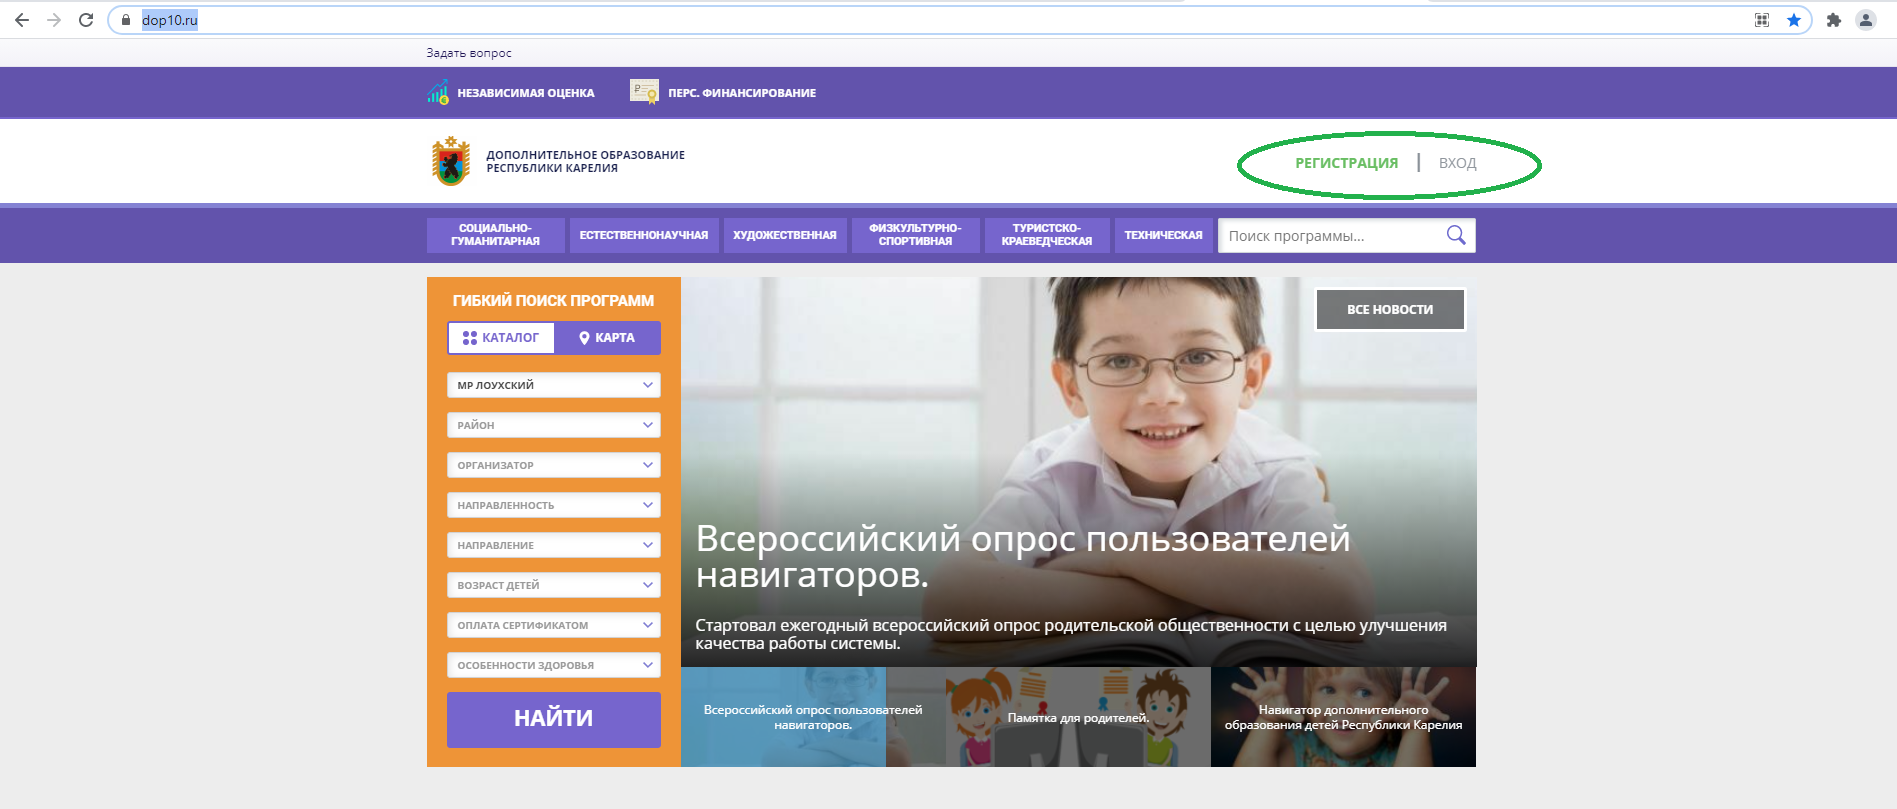1897x809 pixels.
Task: Click the padlock site info icon
Action: point(126,20)
